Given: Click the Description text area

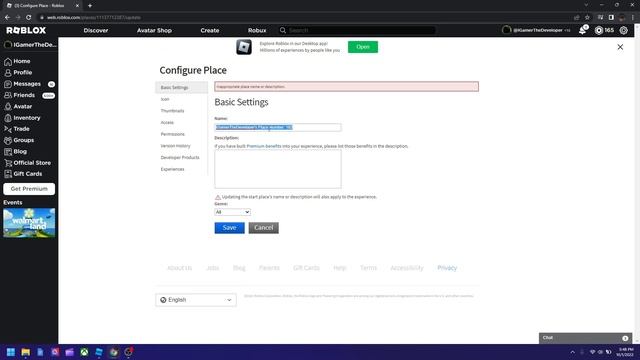Looking at the screenshot, I should [278, 169].
